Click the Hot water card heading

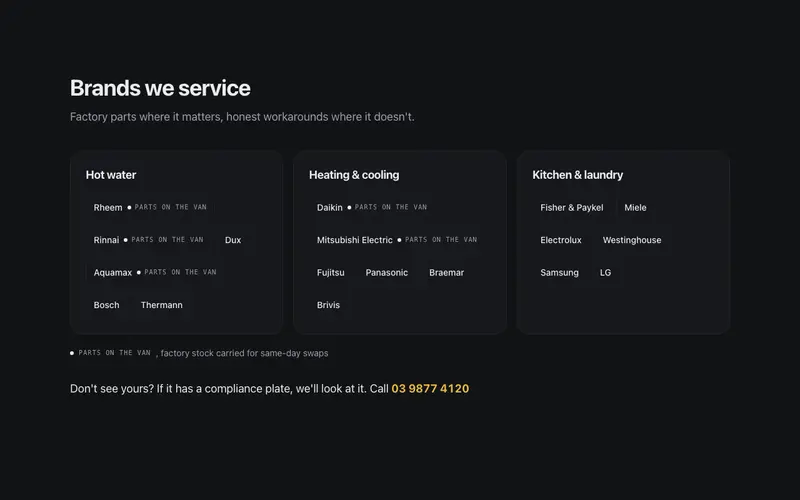111,175
